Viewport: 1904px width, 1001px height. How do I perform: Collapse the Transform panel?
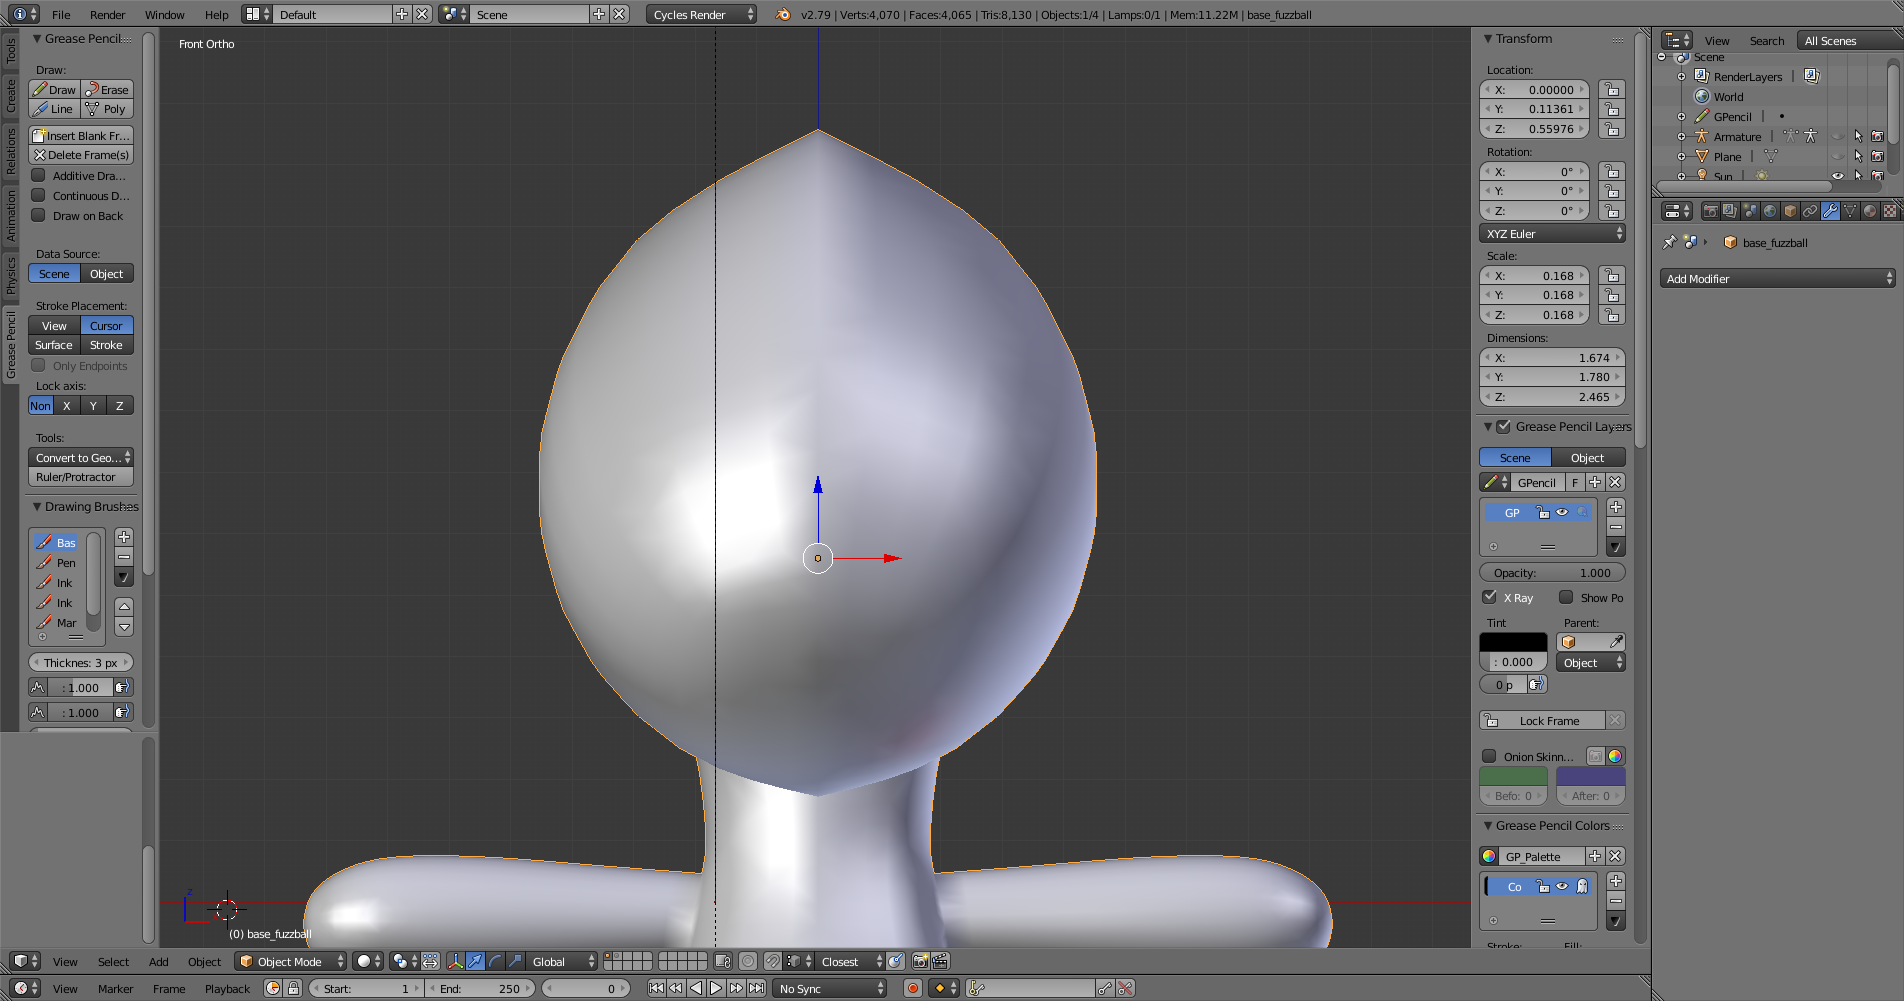[x=1488, y=38]
